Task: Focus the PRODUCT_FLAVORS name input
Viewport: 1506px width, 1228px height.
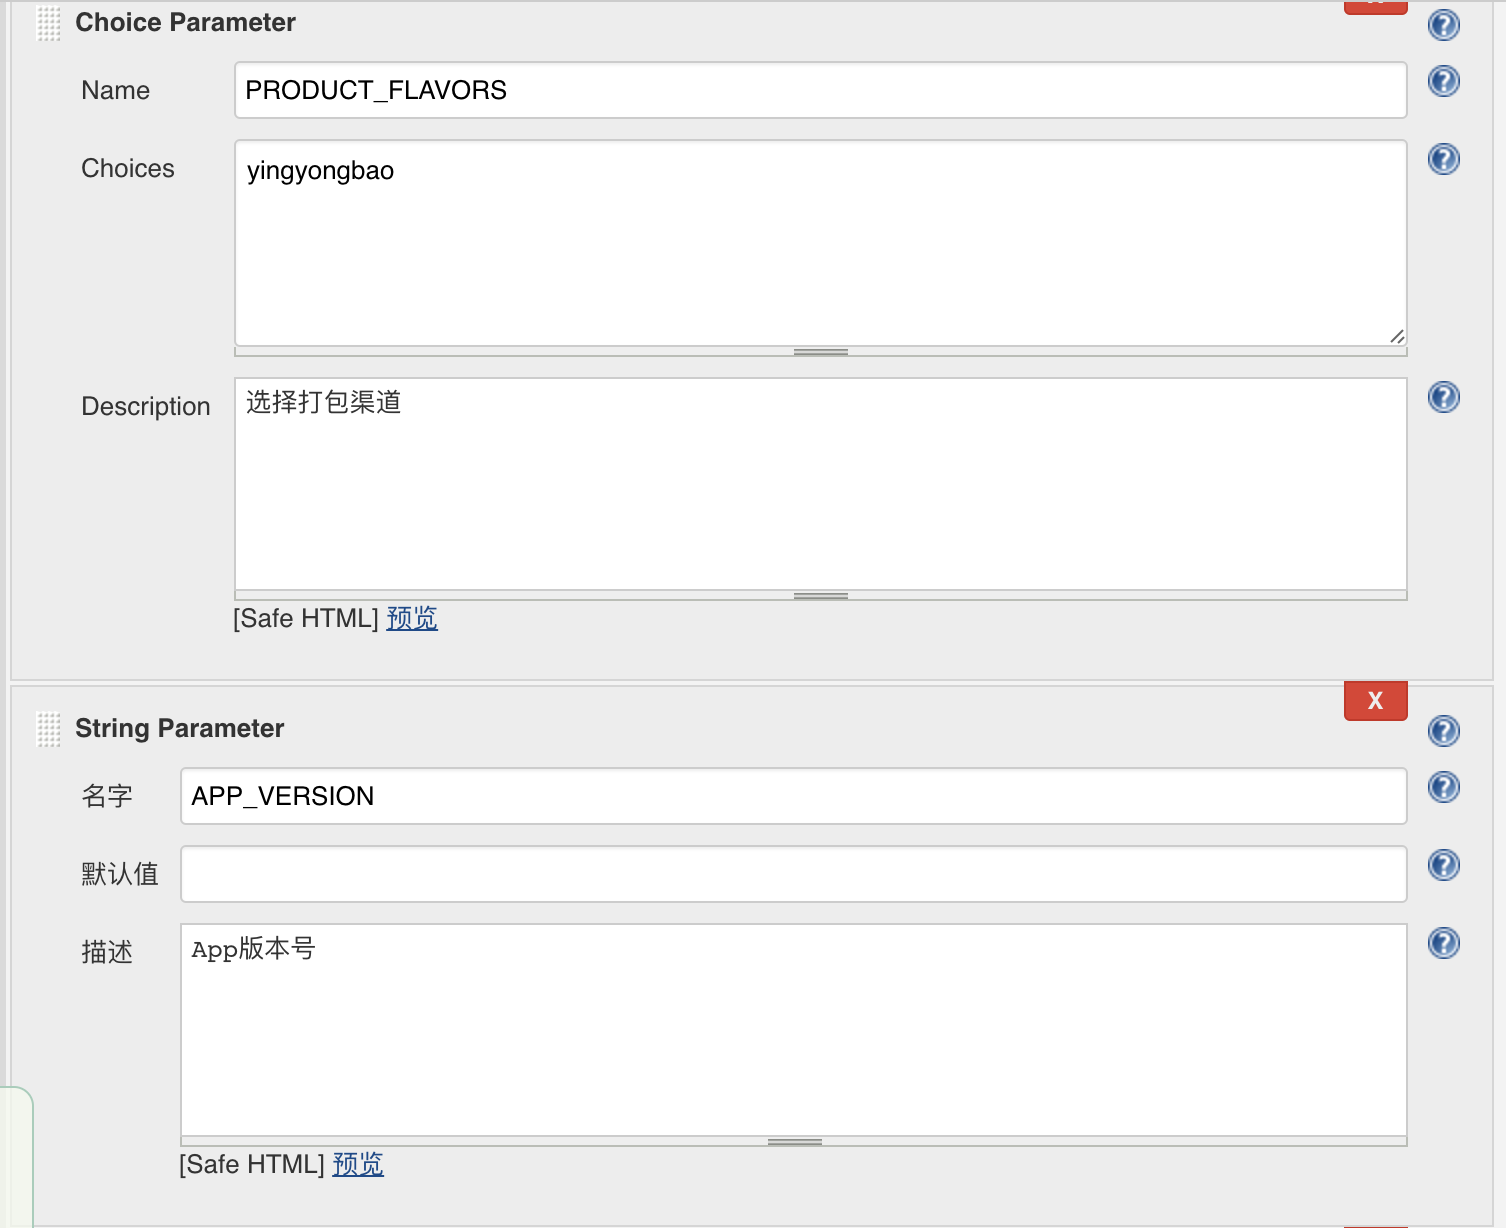Action: 820,90
